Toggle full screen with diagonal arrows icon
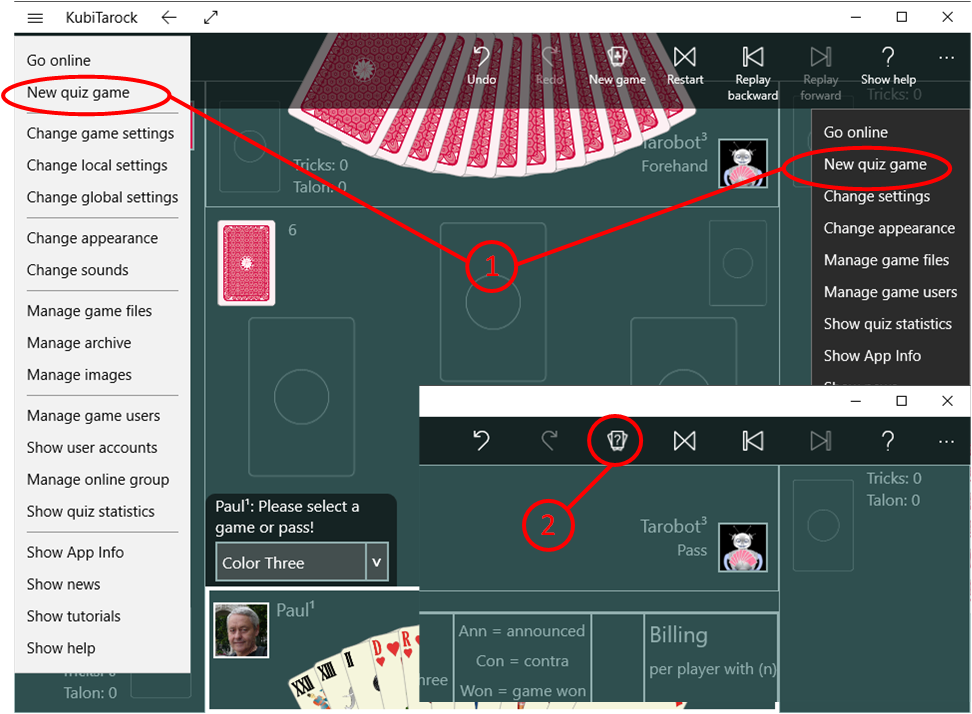972x714 pixels. click(210, 17)
